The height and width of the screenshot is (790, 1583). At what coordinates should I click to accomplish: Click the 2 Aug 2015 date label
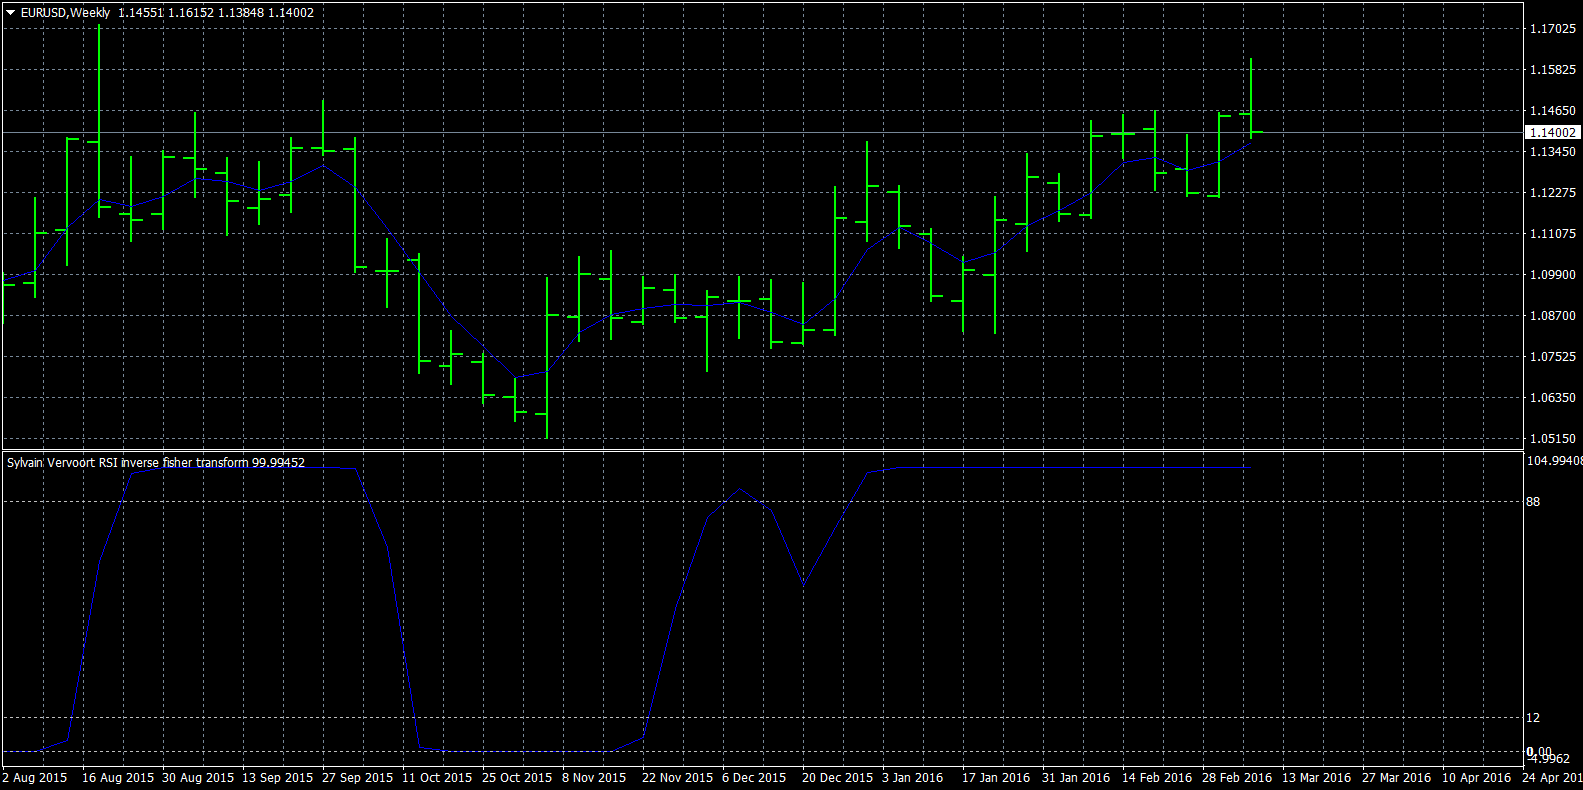35,778
